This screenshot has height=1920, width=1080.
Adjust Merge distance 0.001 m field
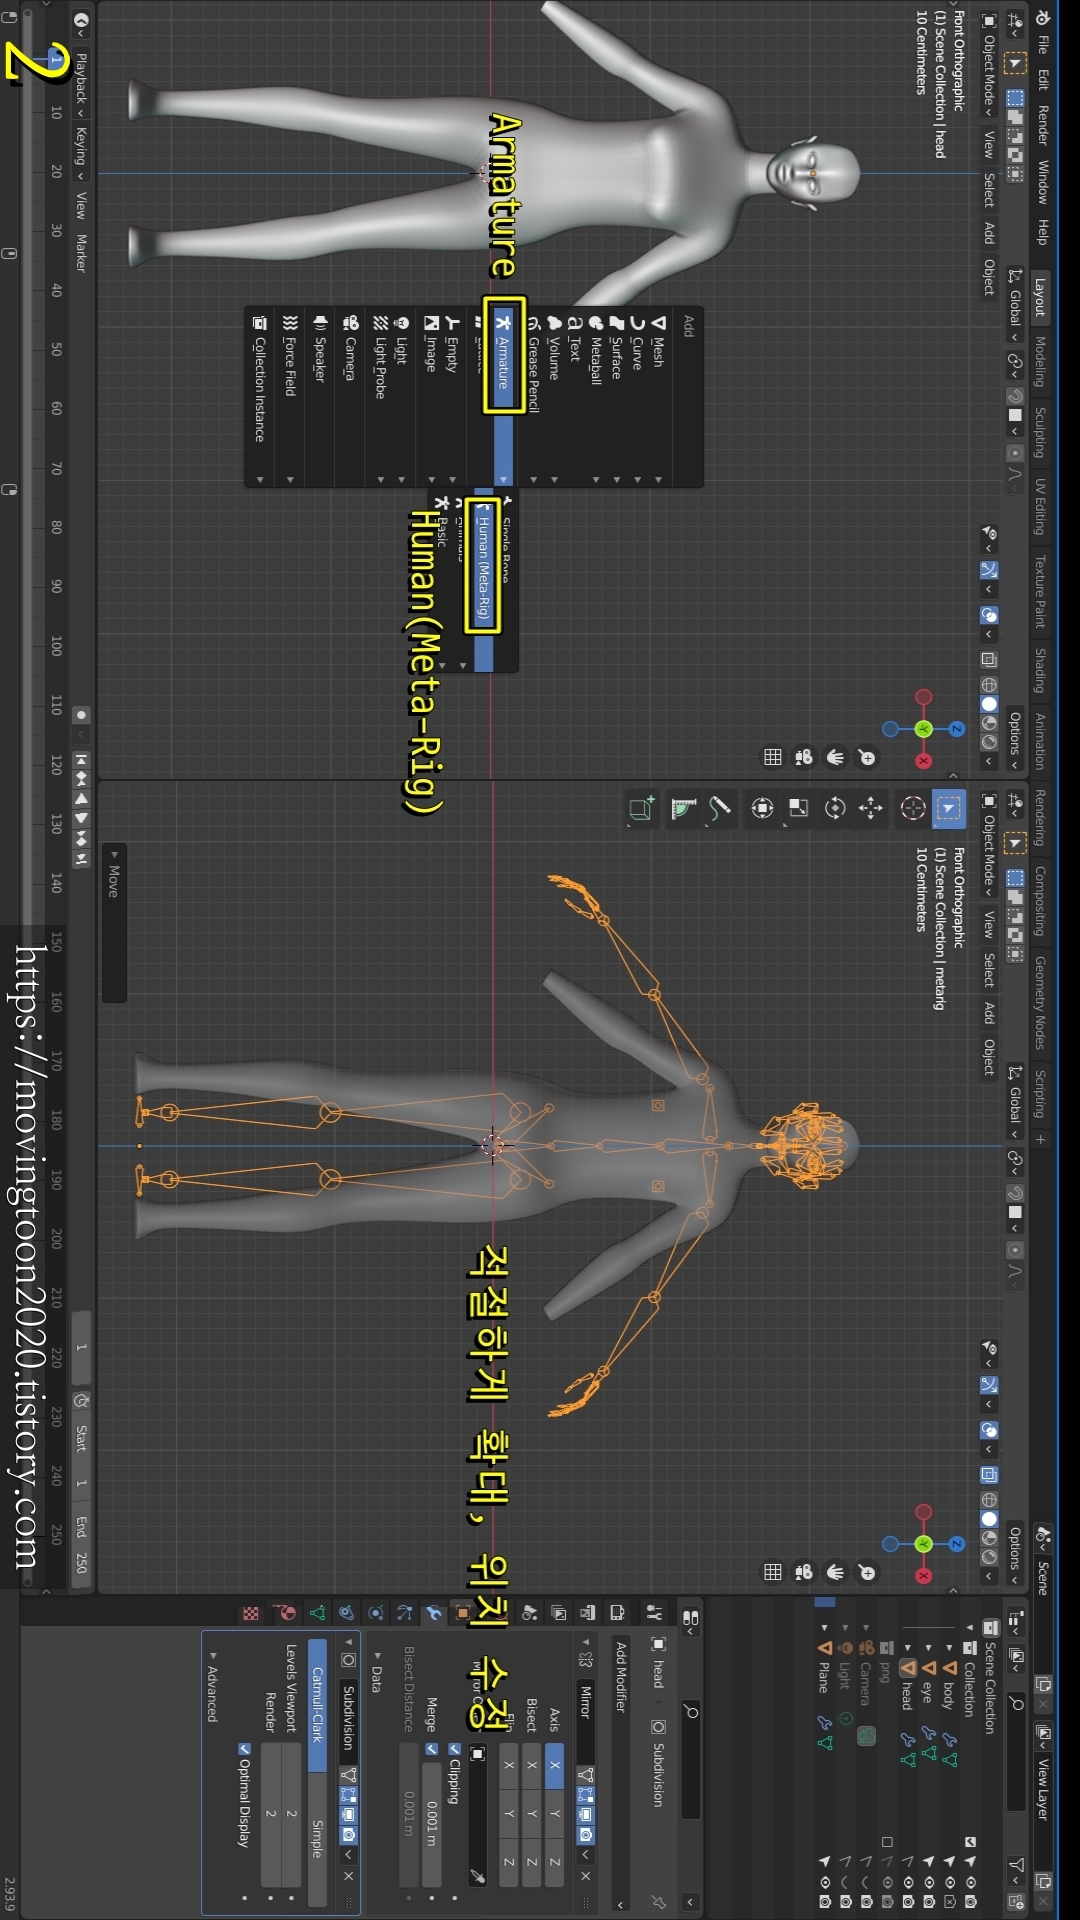click(x=431, y=1824)
